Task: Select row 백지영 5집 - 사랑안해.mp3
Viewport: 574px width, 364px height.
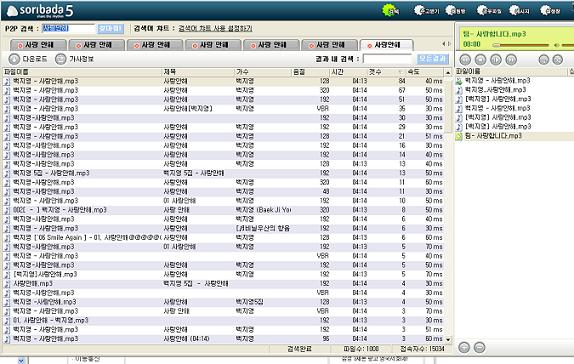Action: (223, 173)
